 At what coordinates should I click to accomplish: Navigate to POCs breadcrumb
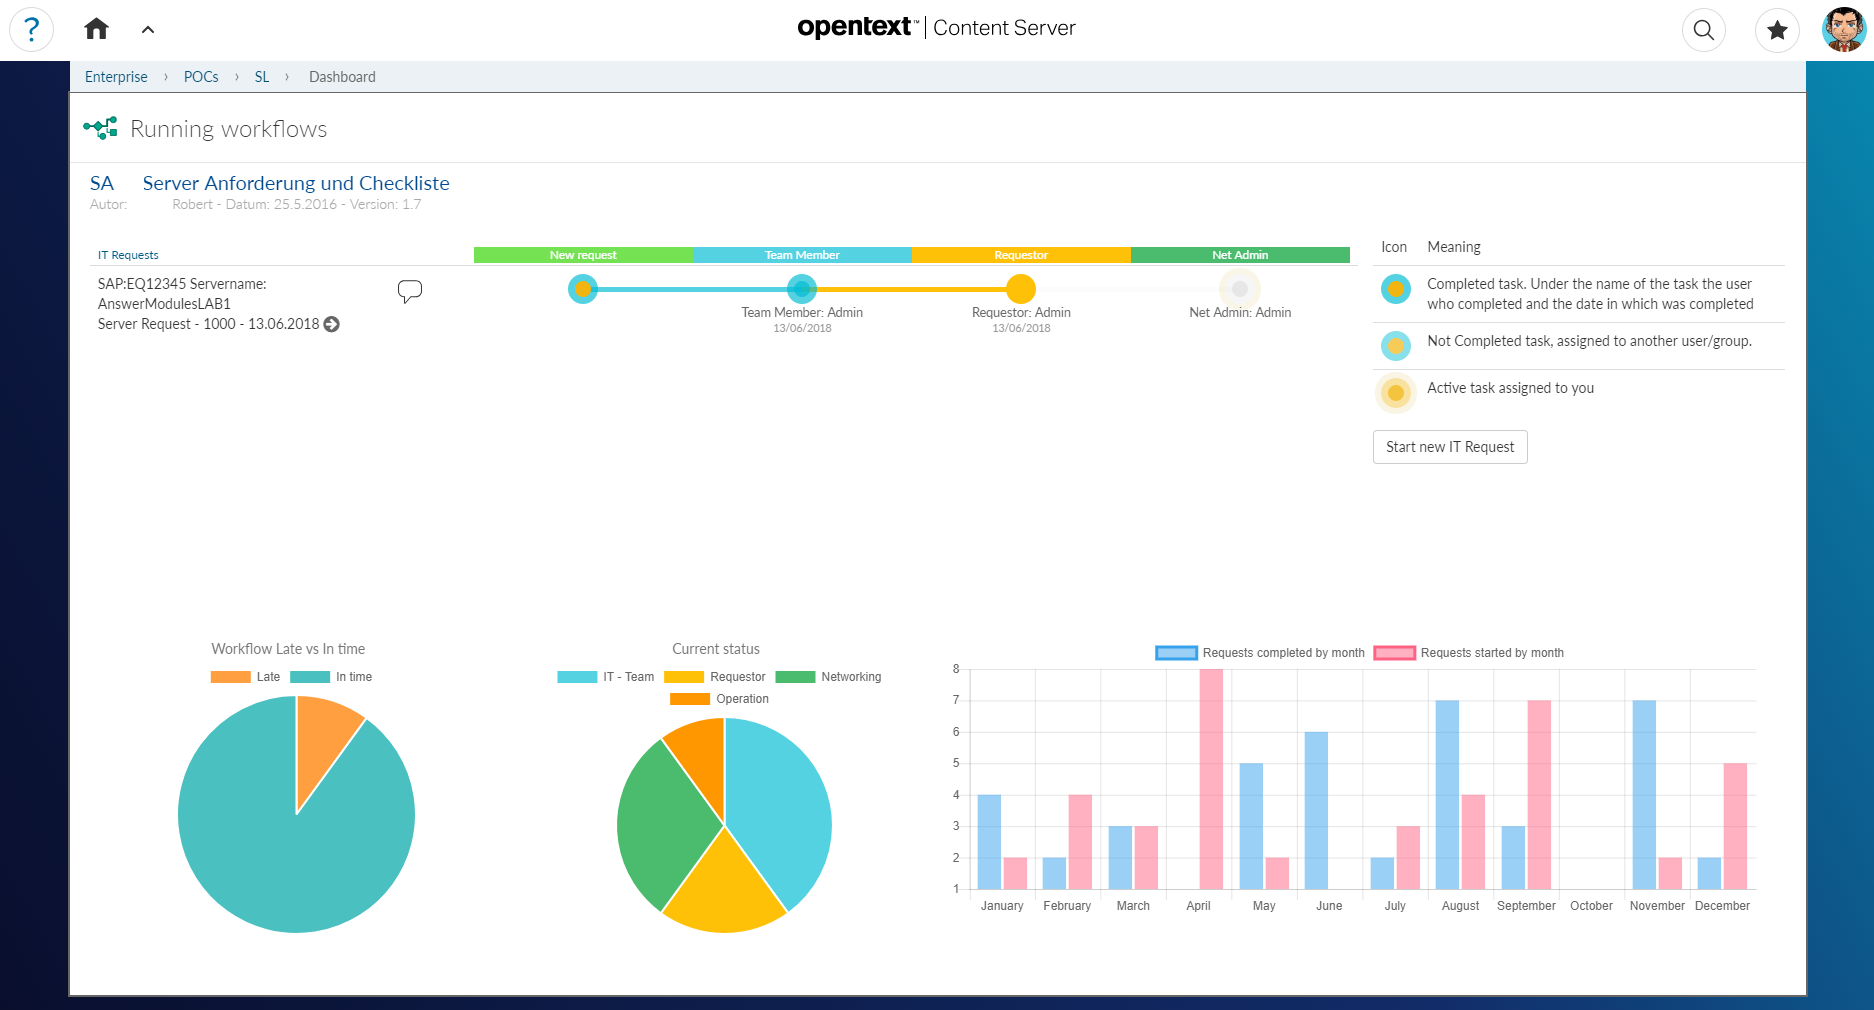(201, 77)
